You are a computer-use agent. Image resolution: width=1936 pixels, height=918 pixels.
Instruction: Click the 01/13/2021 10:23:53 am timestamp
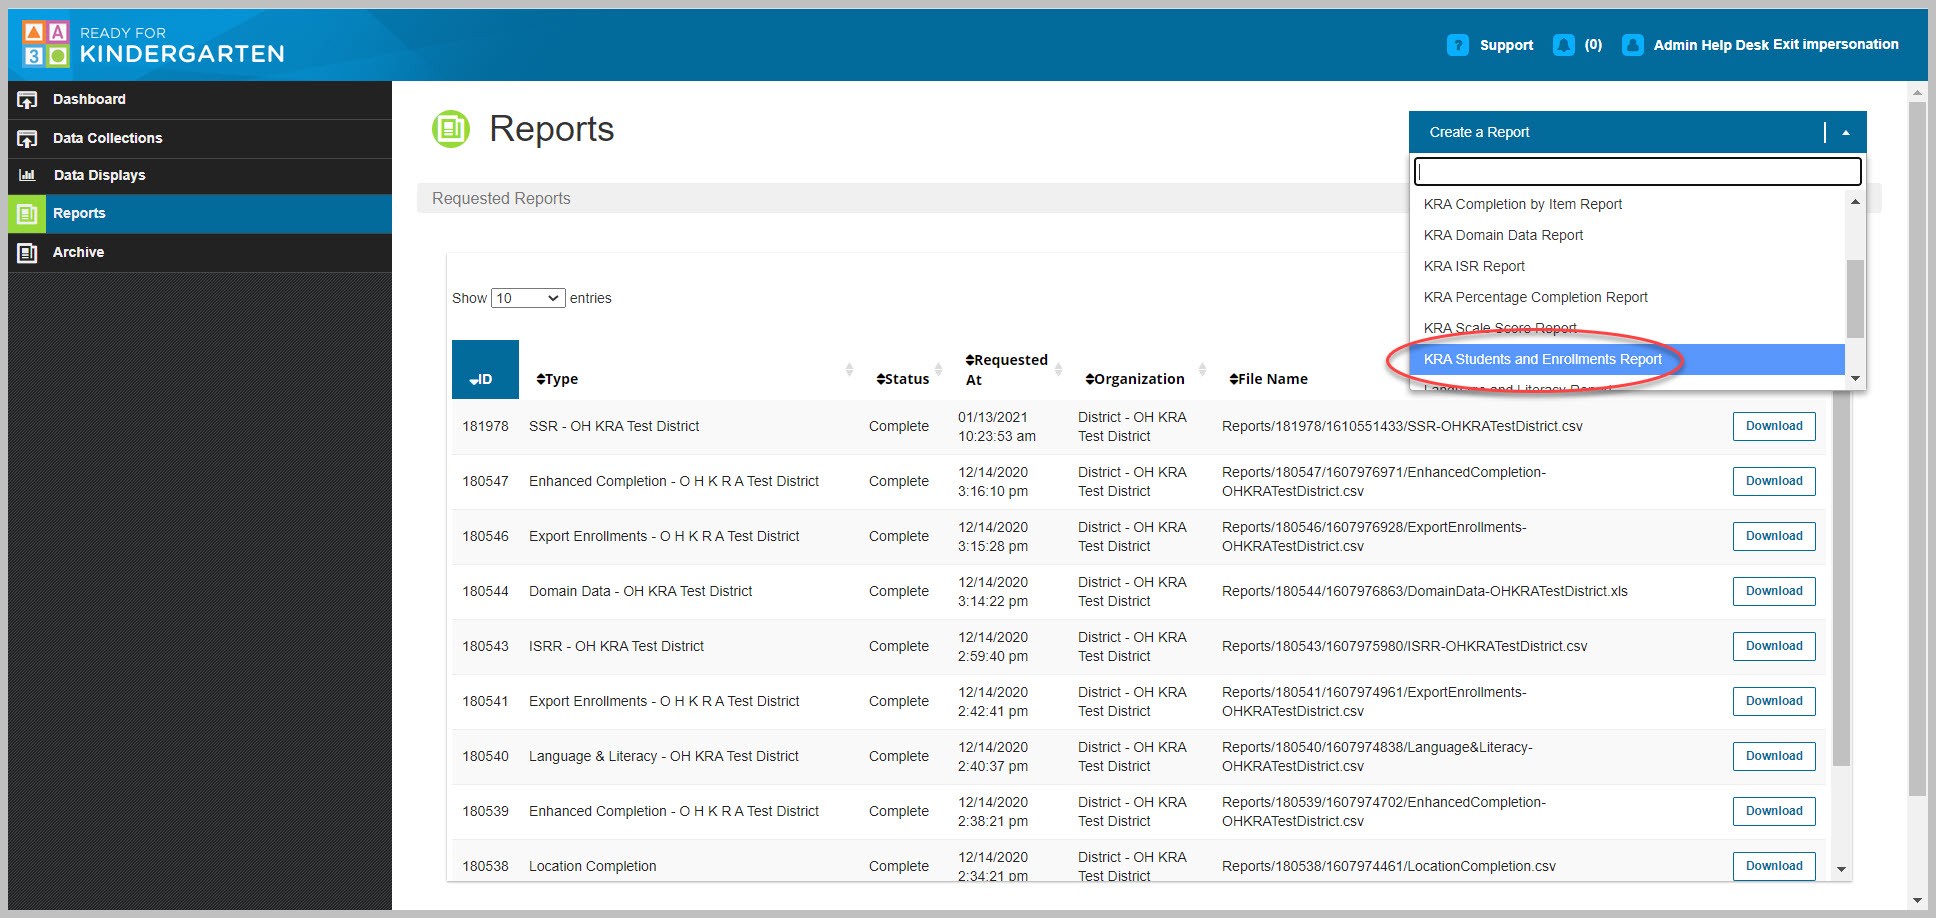(997, 427)
